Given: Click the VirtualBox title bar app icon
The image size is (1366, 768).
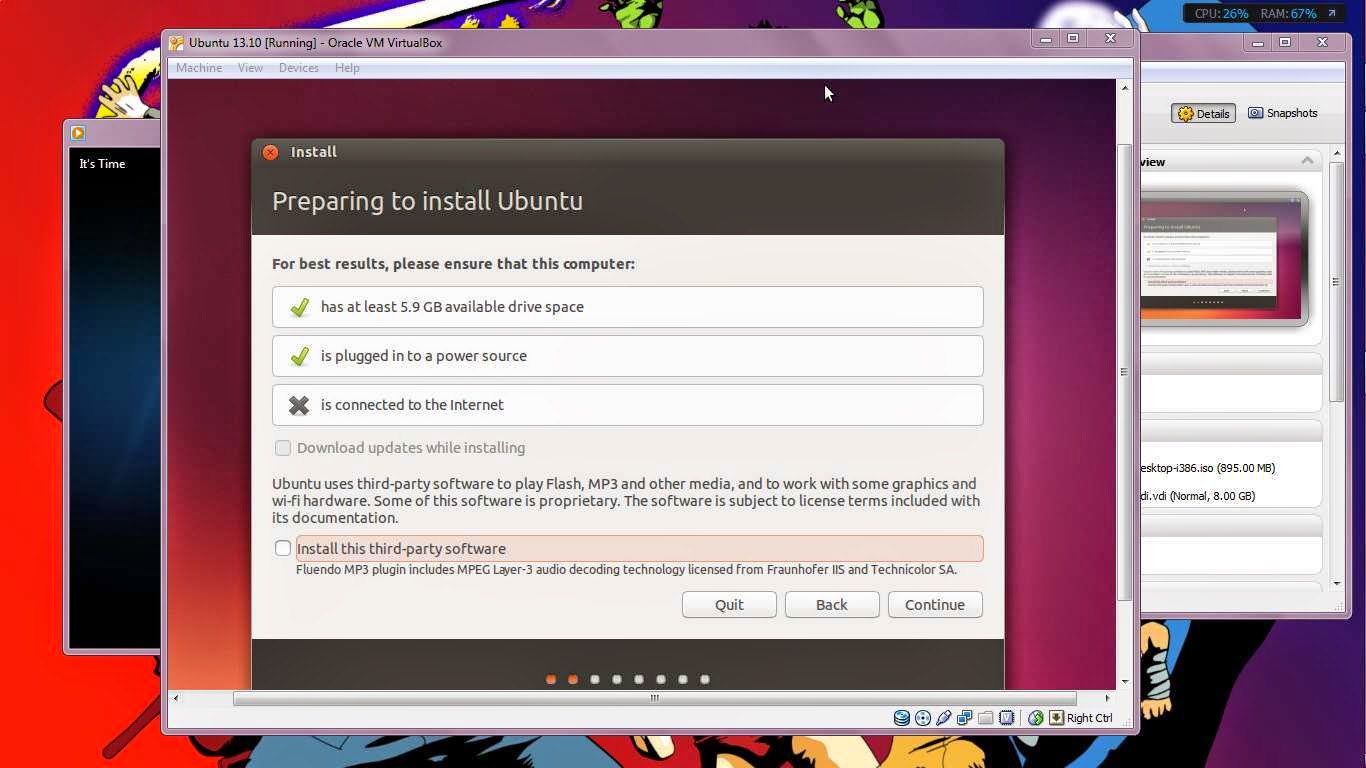Looking at the screenshot, I should [x=177, y=43].
